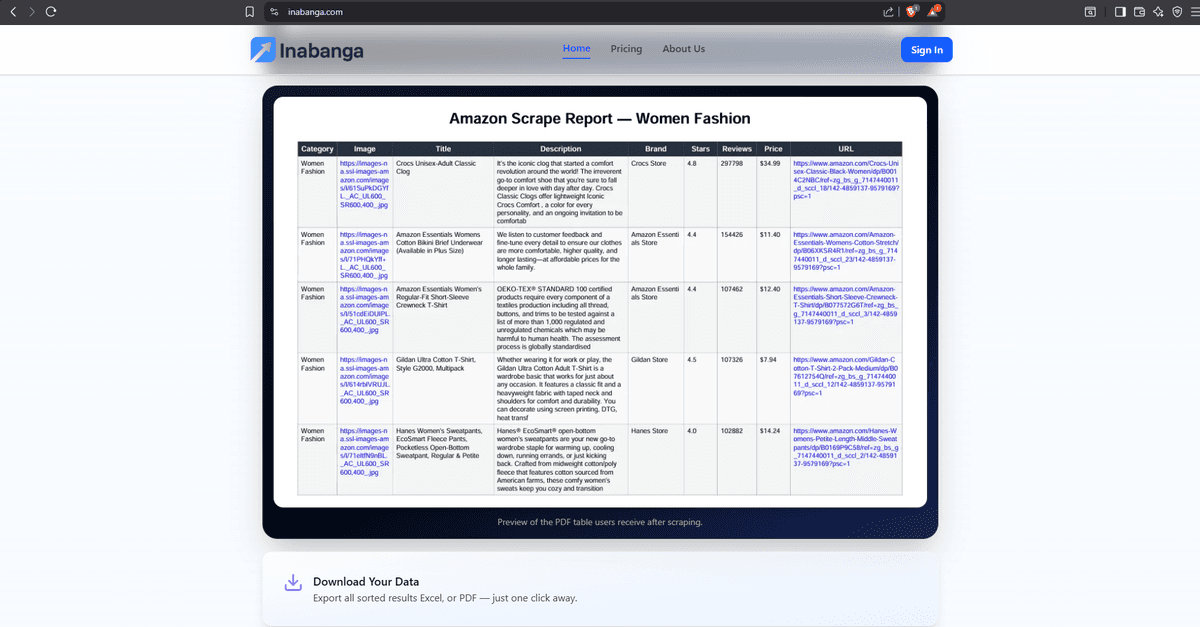Open the Brave Wallet icon
The image size is (1200, 627).
point(1140,10)
